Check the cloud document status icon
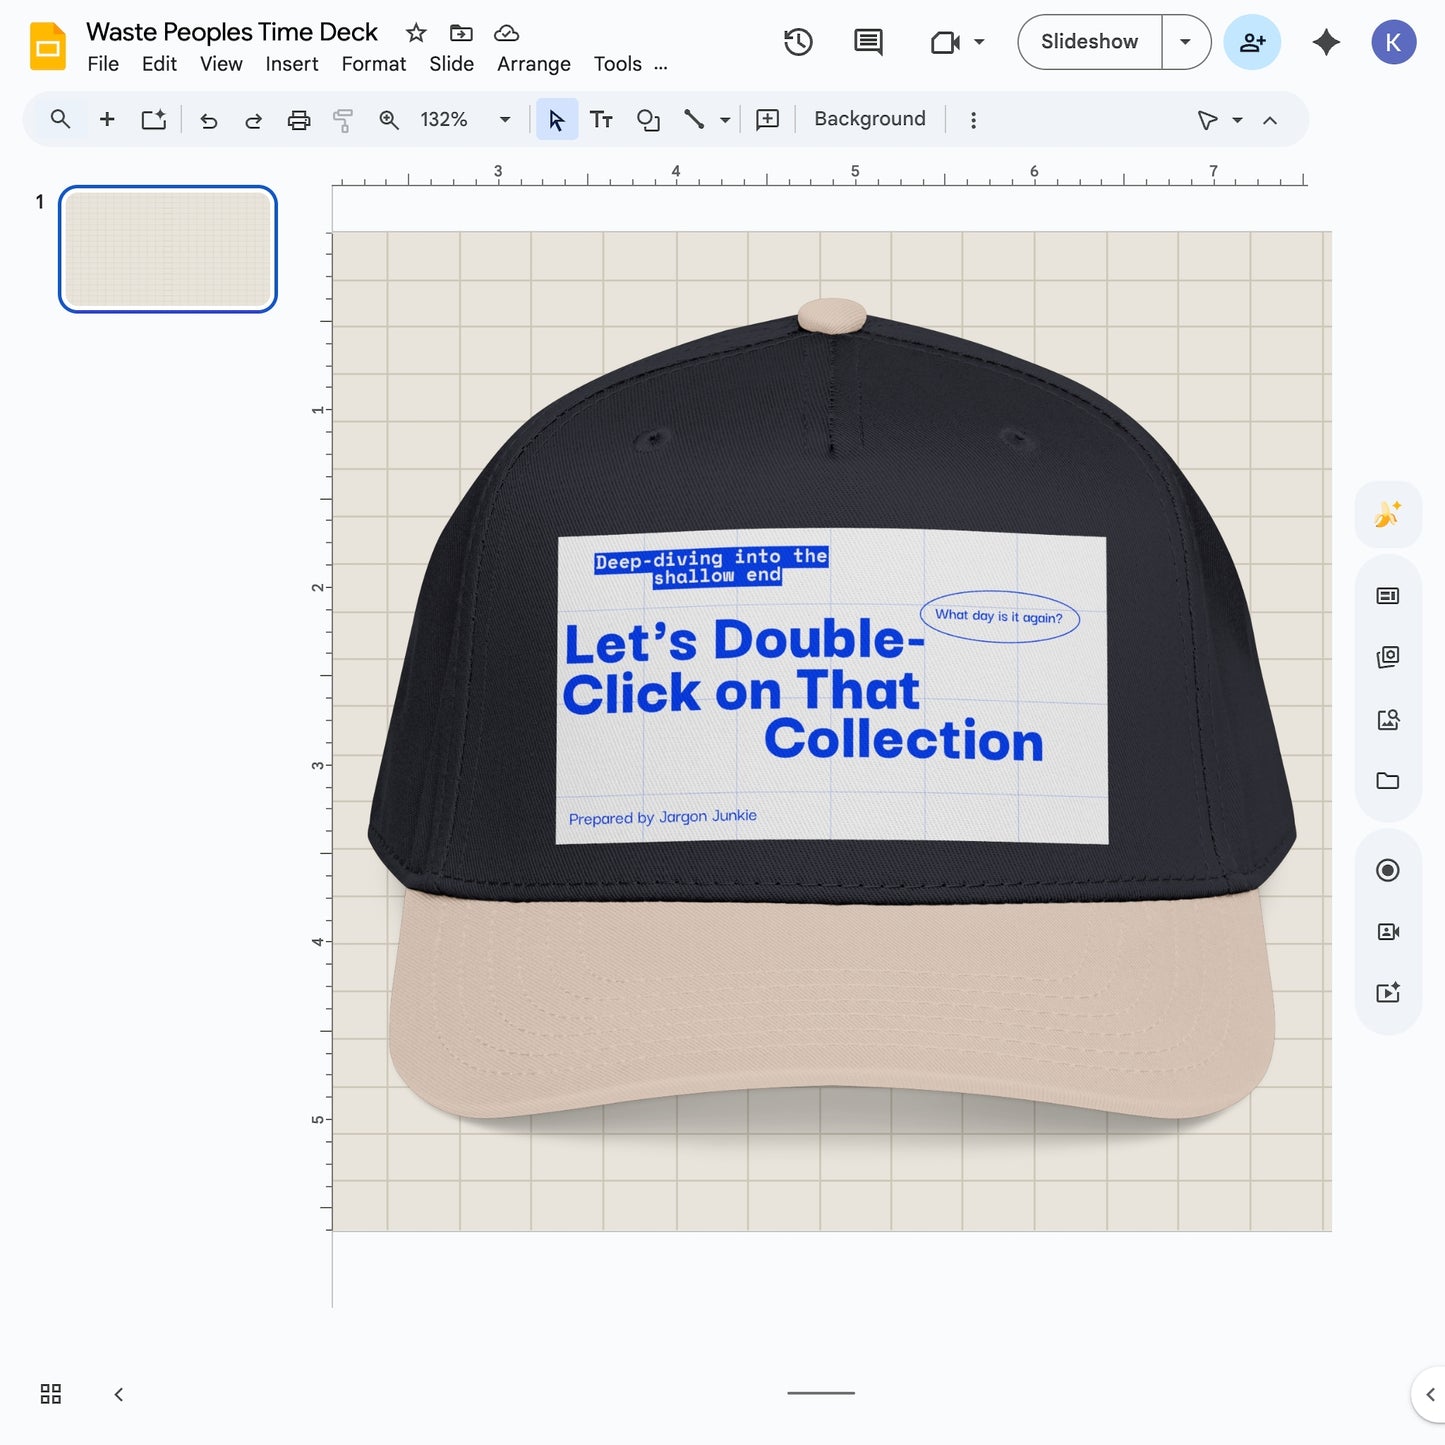This screenshot has width=1445, height=1445. [x=507, y=33]
